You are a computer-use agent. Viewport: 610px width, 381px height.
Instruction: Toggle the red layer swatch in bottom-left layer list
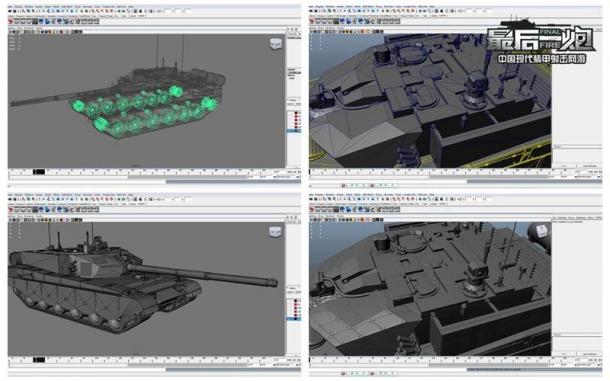coord(297,305)
